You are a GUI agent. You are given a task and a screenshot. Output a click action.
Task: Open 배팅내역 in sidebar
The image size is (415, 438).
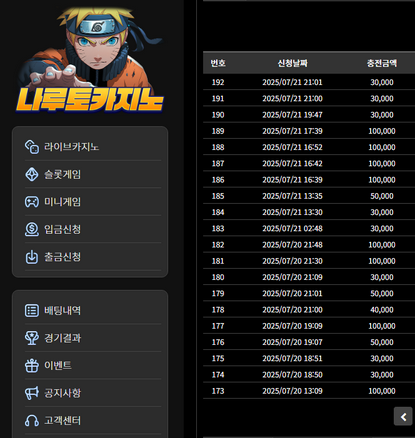click(63, 310)
